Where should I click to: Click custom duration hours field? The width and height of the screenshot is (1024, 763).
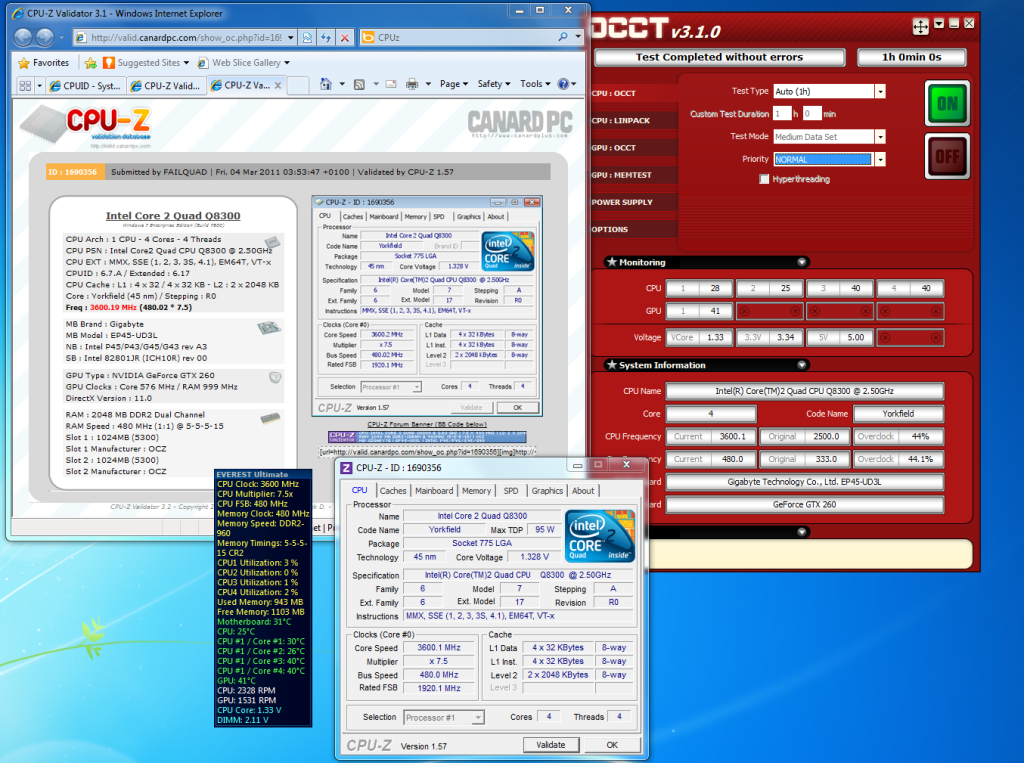[x=782, y=114]
